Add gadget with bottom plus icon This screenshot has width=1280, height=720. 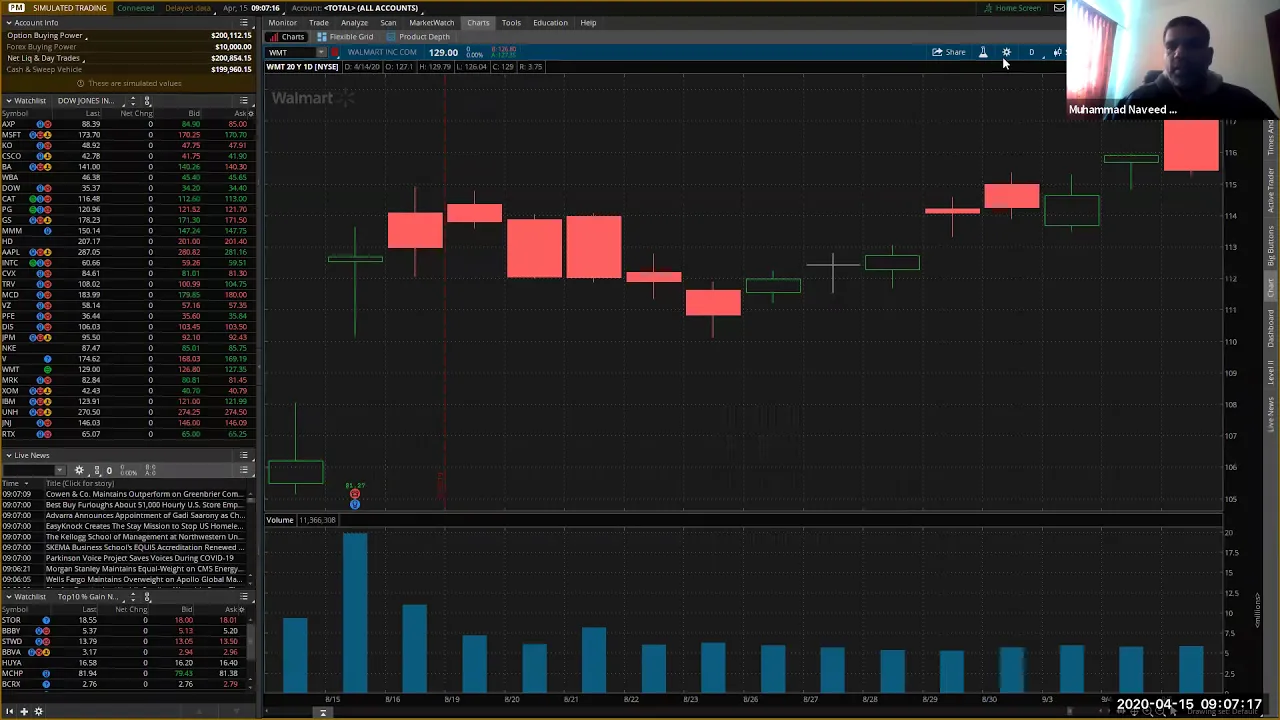(x=24, y=711)
